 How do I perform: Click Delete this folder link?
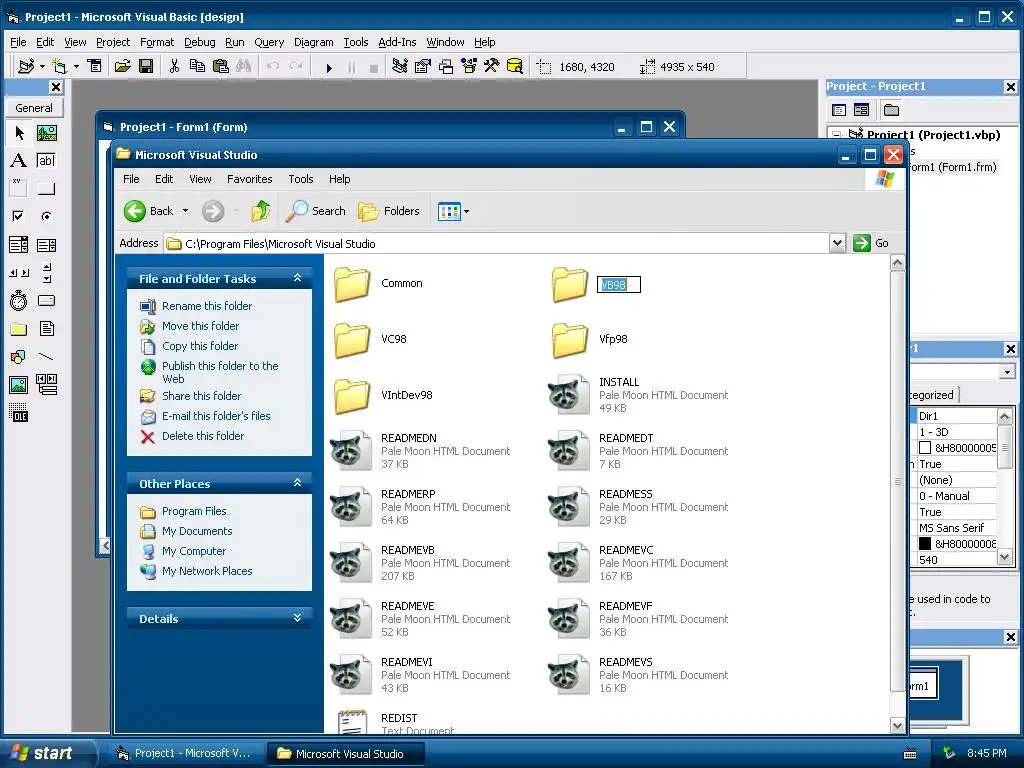tap(202, 436)
